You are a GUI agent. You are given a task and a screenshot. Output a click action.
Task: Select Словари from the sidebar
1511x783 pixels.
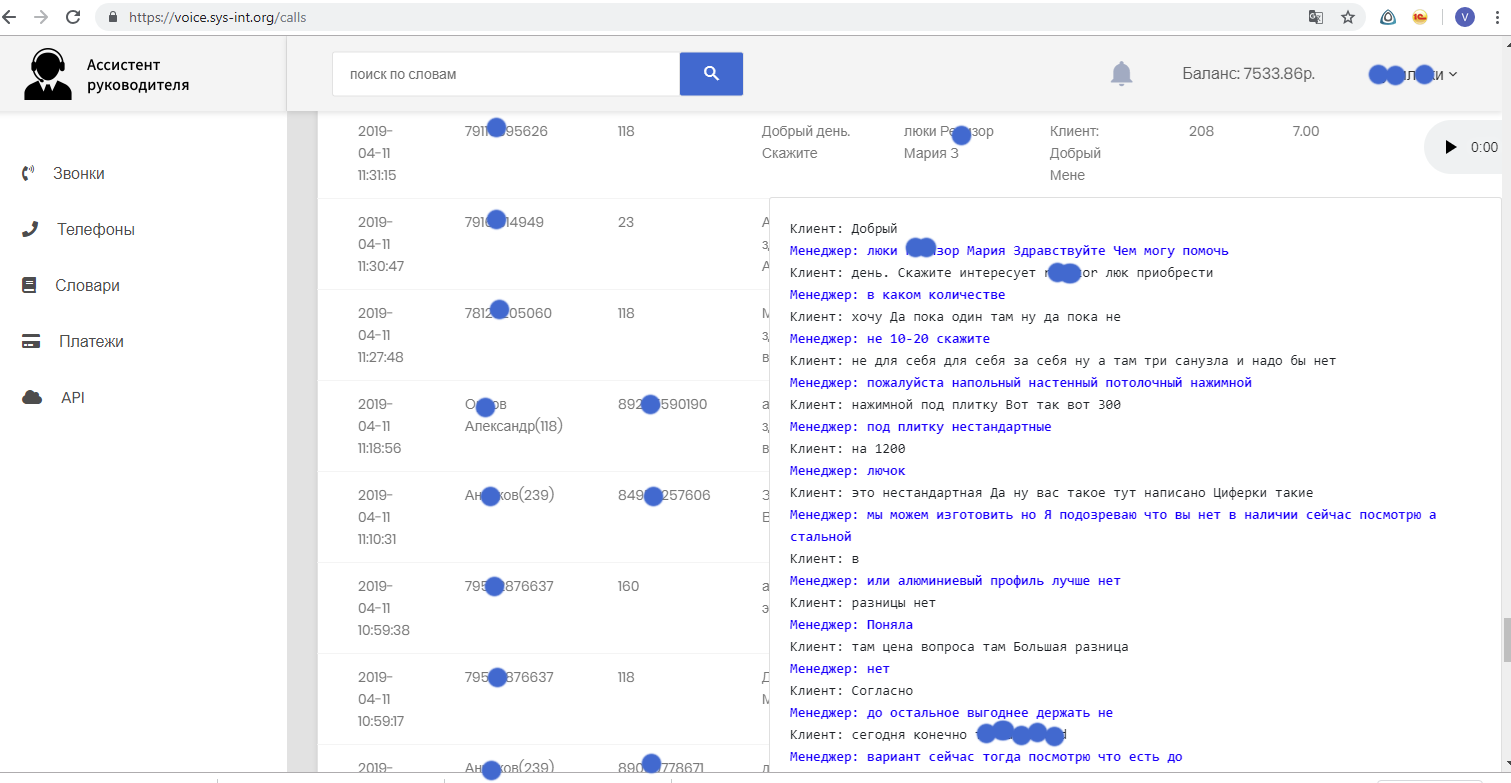(87, 286)
